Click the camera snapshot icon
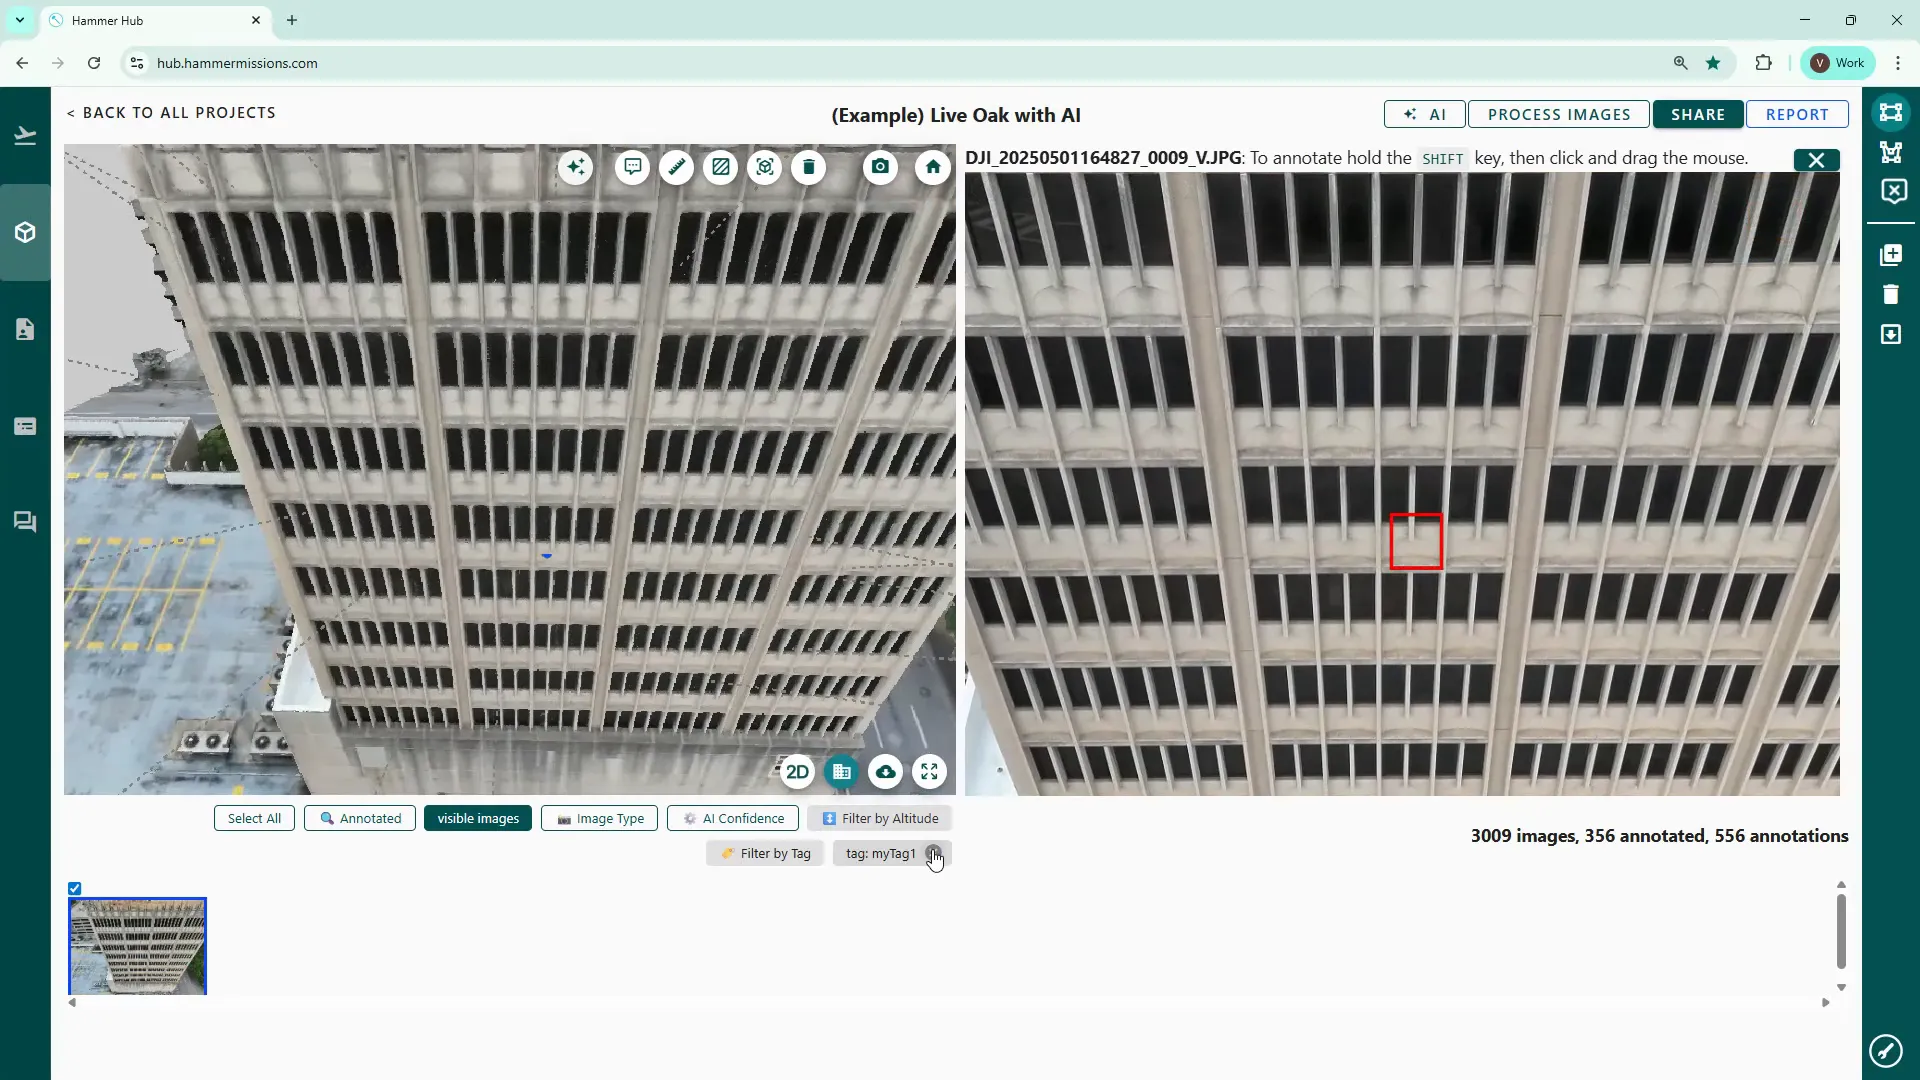 [880, 167]
